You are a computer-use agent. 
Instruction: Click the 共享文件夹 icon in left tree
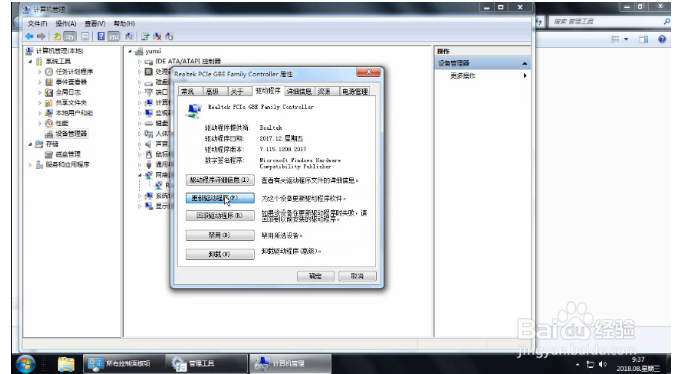[49, 102]
